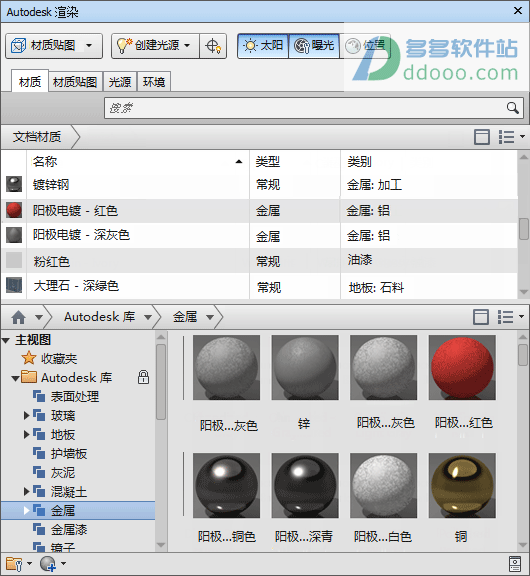
Task: Select 阳极电镀 - 红色 material row
Action: [259, 210]
